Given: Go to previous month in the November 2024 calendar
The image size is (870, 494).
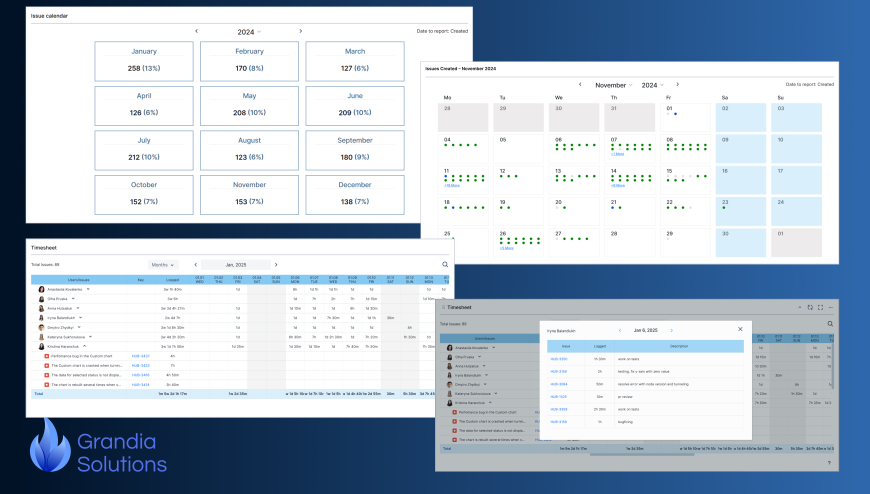Looking at the screenshot, I should pyautogui.click(x=580, y=84).
